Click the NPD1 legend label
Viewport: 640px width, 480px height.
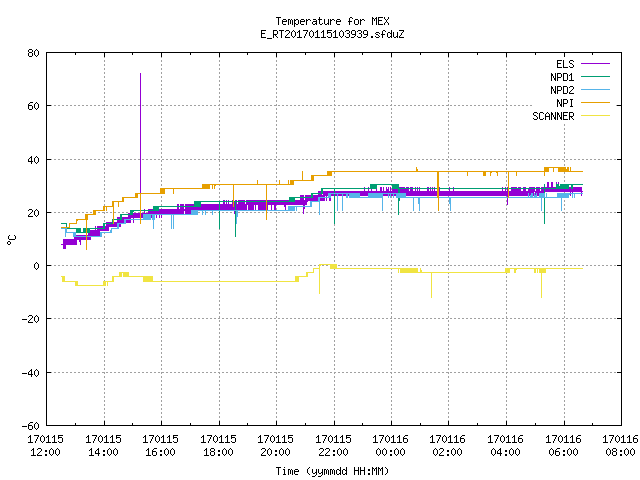coord(562,77)
